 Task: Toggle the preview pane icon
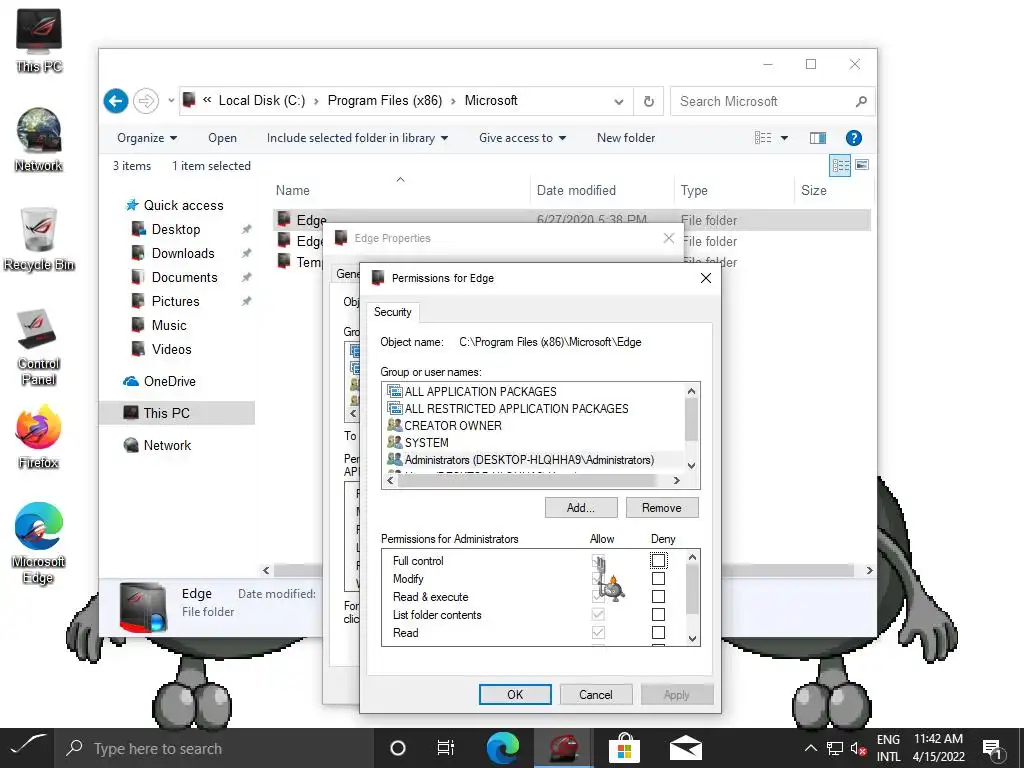click(x=818, y=138)
